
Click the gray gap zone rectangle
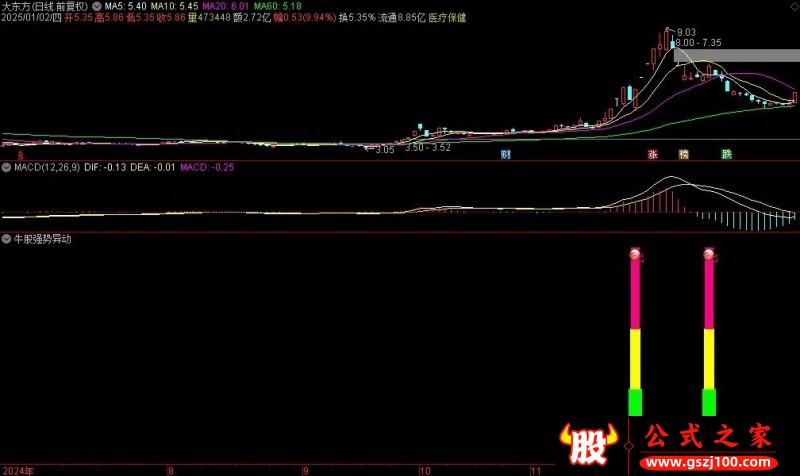click(737, 56)
